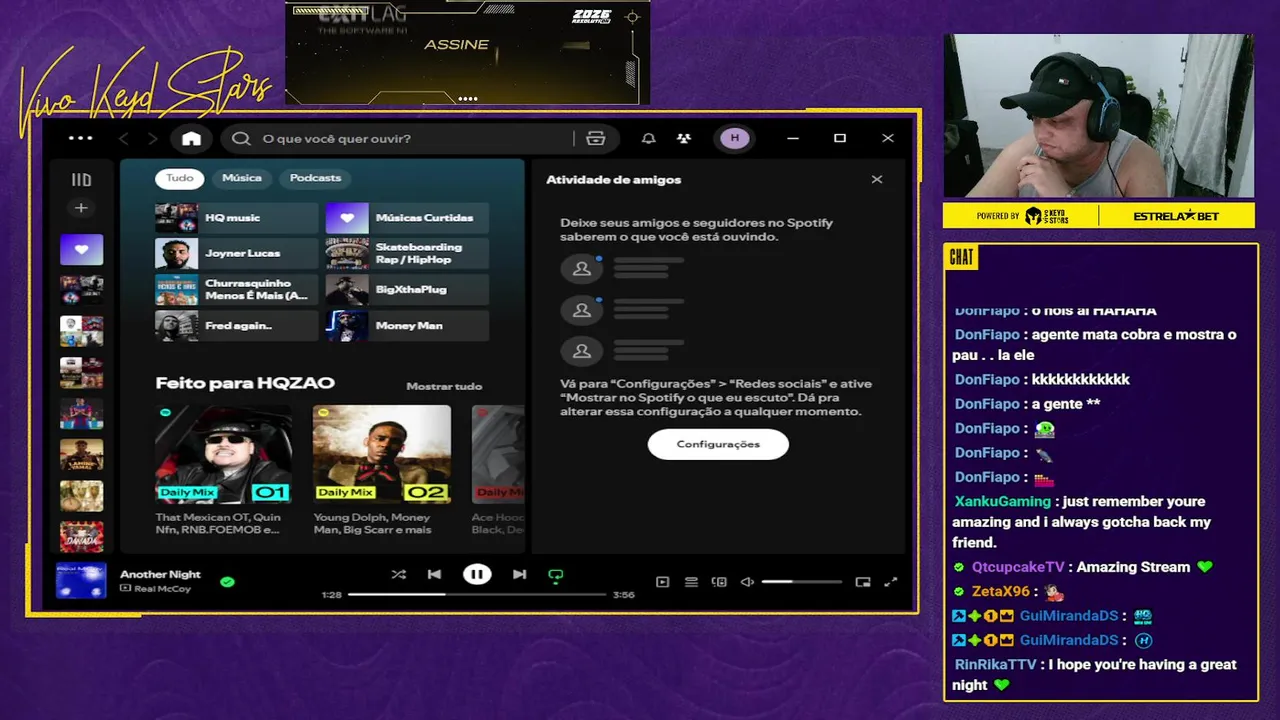1280x720 pixels.
Task: Toggle friend activity icon
Action: [x=684, y=138]
